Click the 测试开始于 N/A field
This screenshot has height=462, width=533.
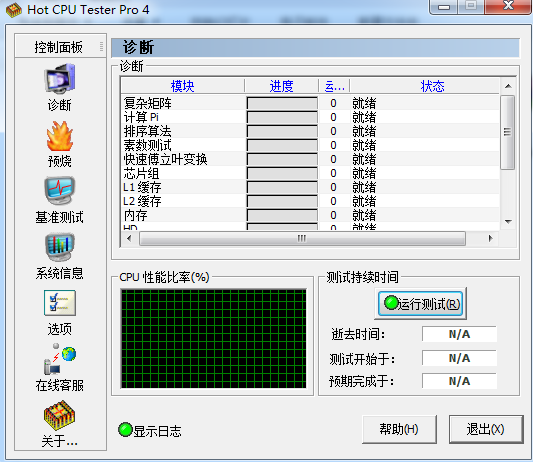click(x=459, y=358)
